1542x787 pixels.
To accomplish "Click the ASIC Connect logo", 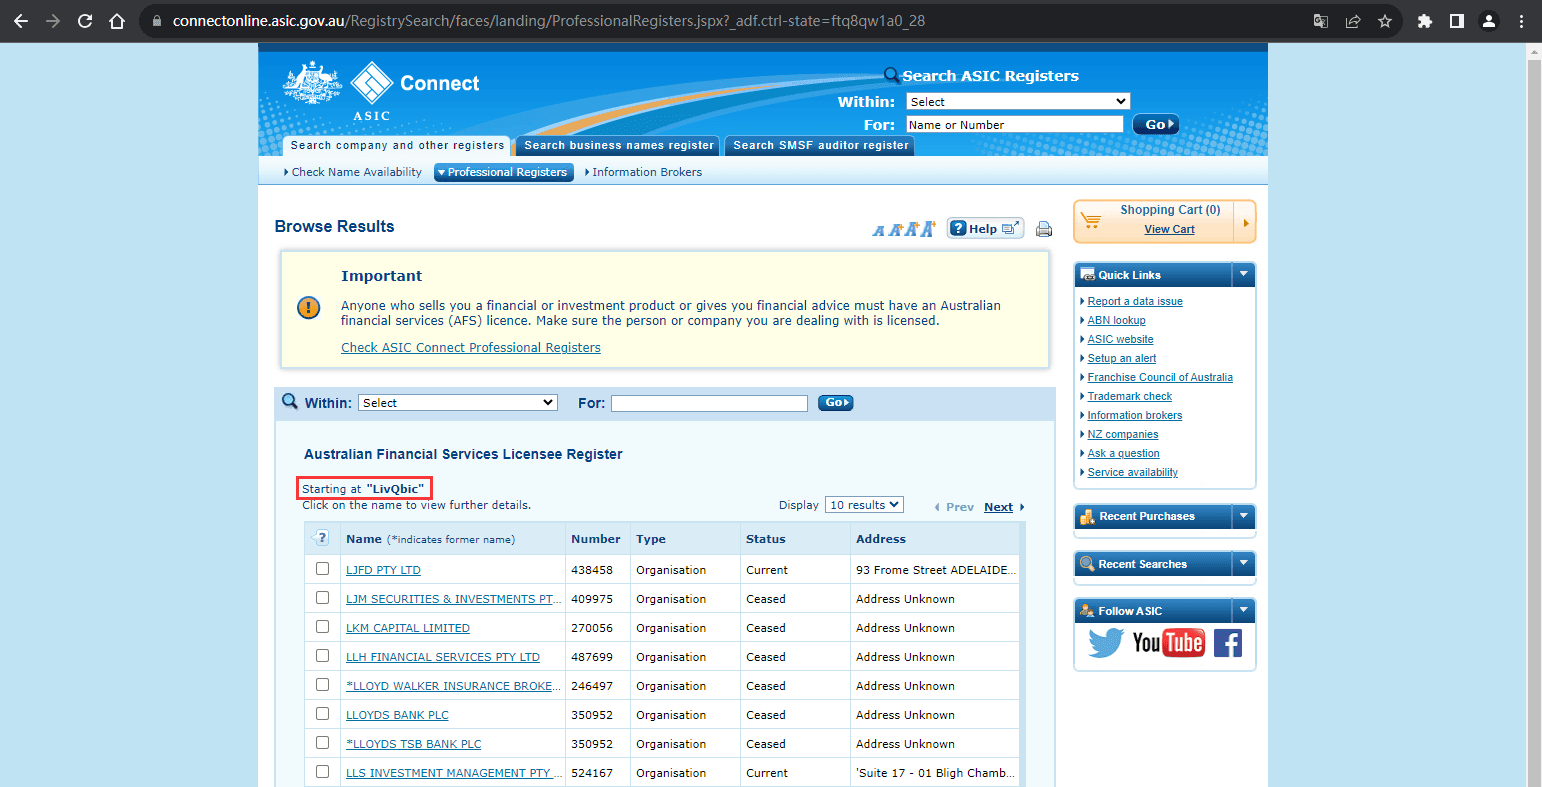I will [381, 91].
